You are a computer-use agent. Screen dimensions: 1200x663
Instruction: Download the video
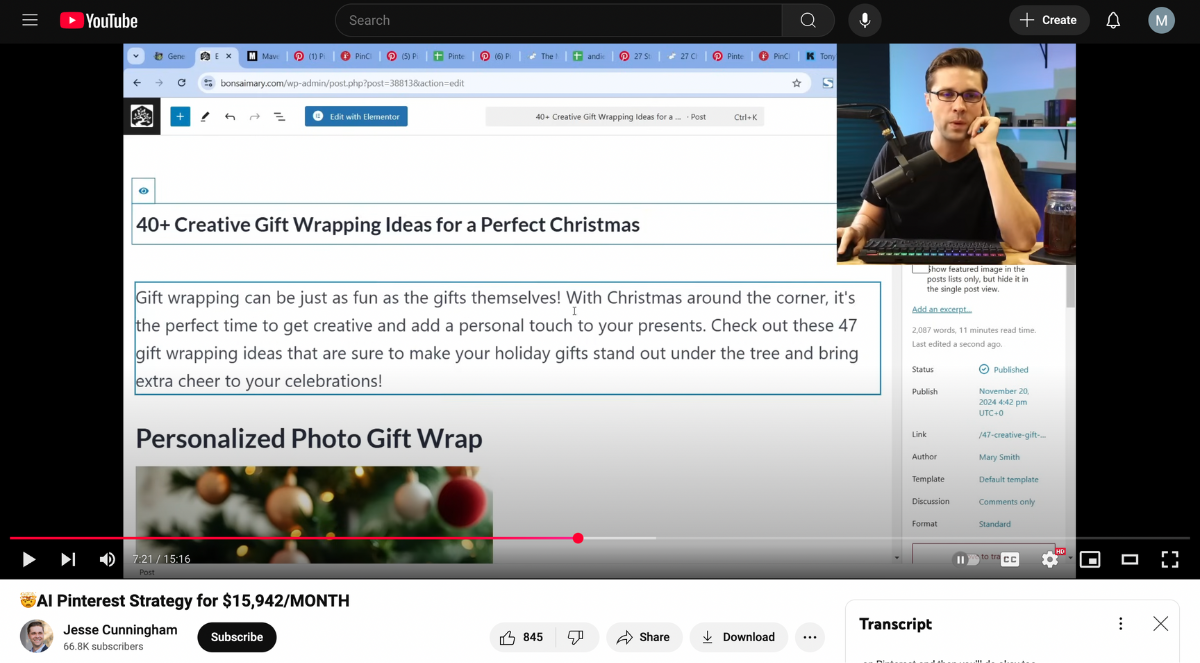click(739, 637)
